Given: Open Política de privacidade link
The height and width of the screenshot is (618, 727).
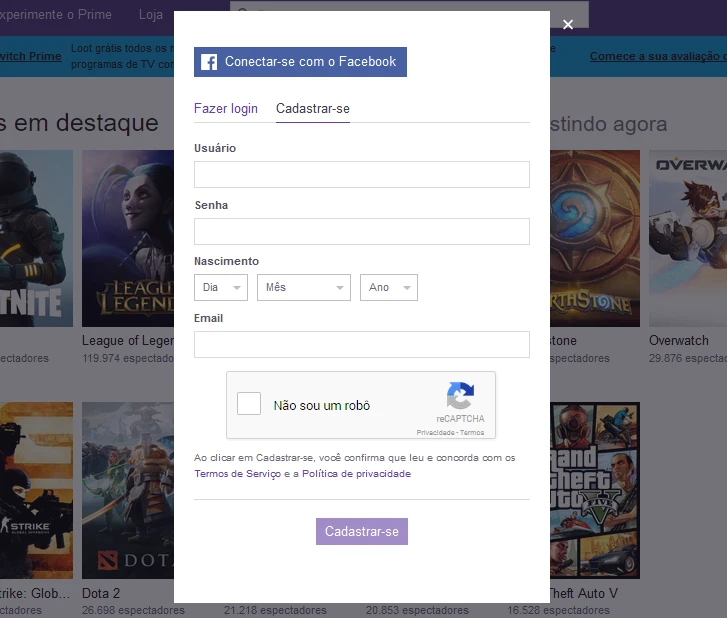Looking at the screenshot, I should tap(357, 474).
